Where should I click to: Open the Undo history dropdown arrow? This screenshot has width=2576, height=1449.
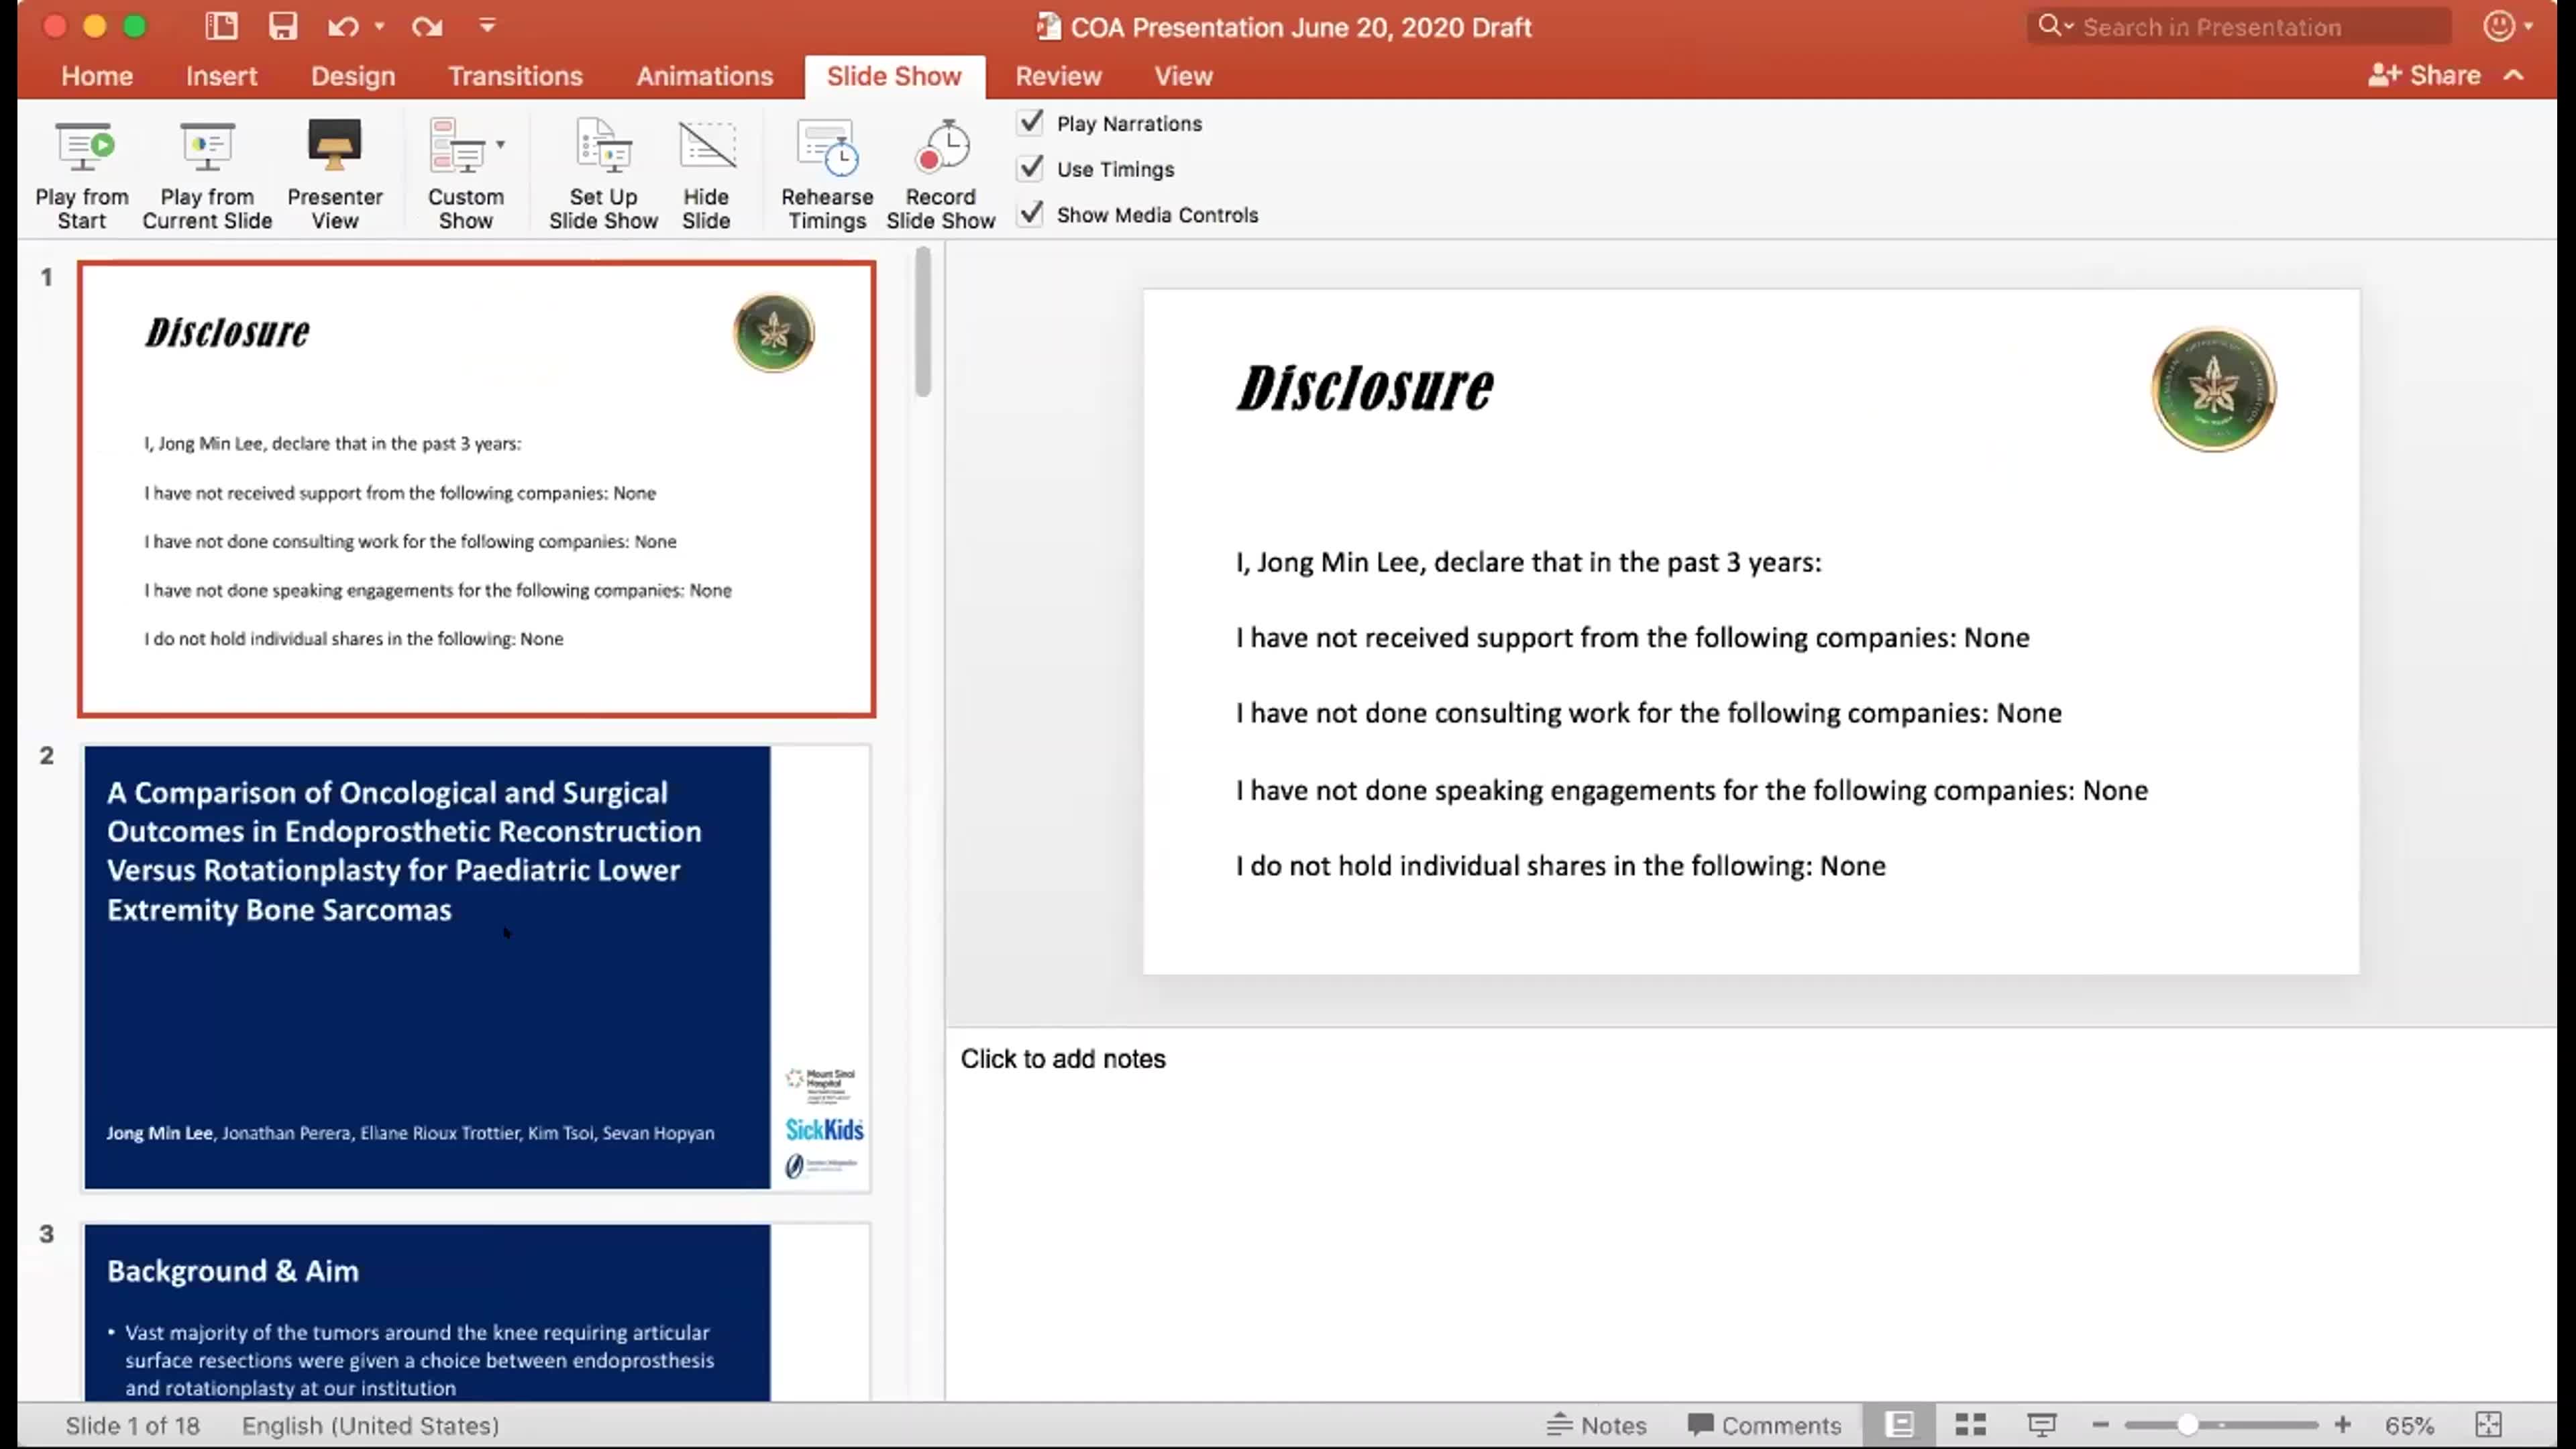point(380,27)
